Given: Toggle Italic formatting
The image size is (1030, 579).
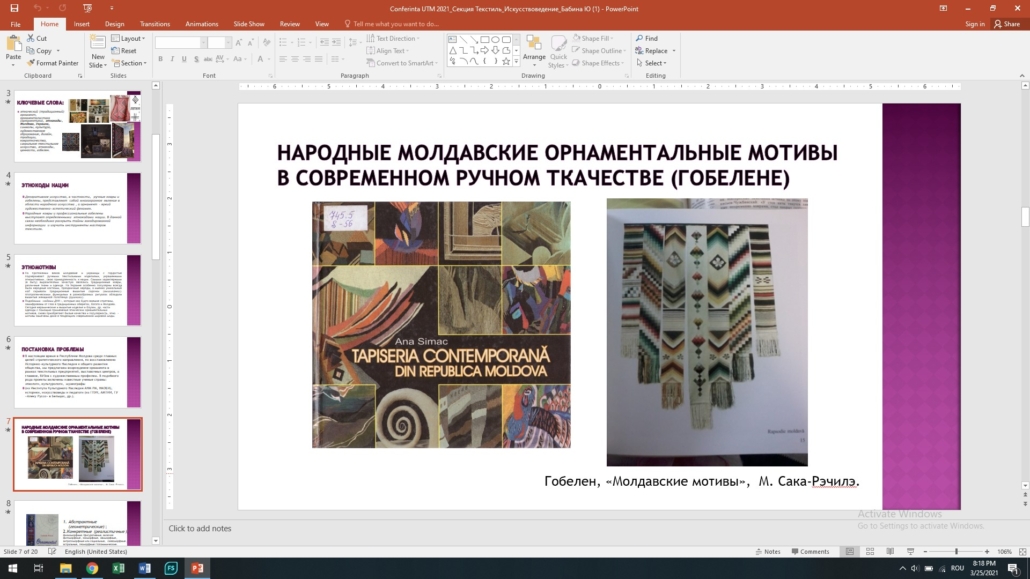Looking at the screenshot, I should click(172, 59).
